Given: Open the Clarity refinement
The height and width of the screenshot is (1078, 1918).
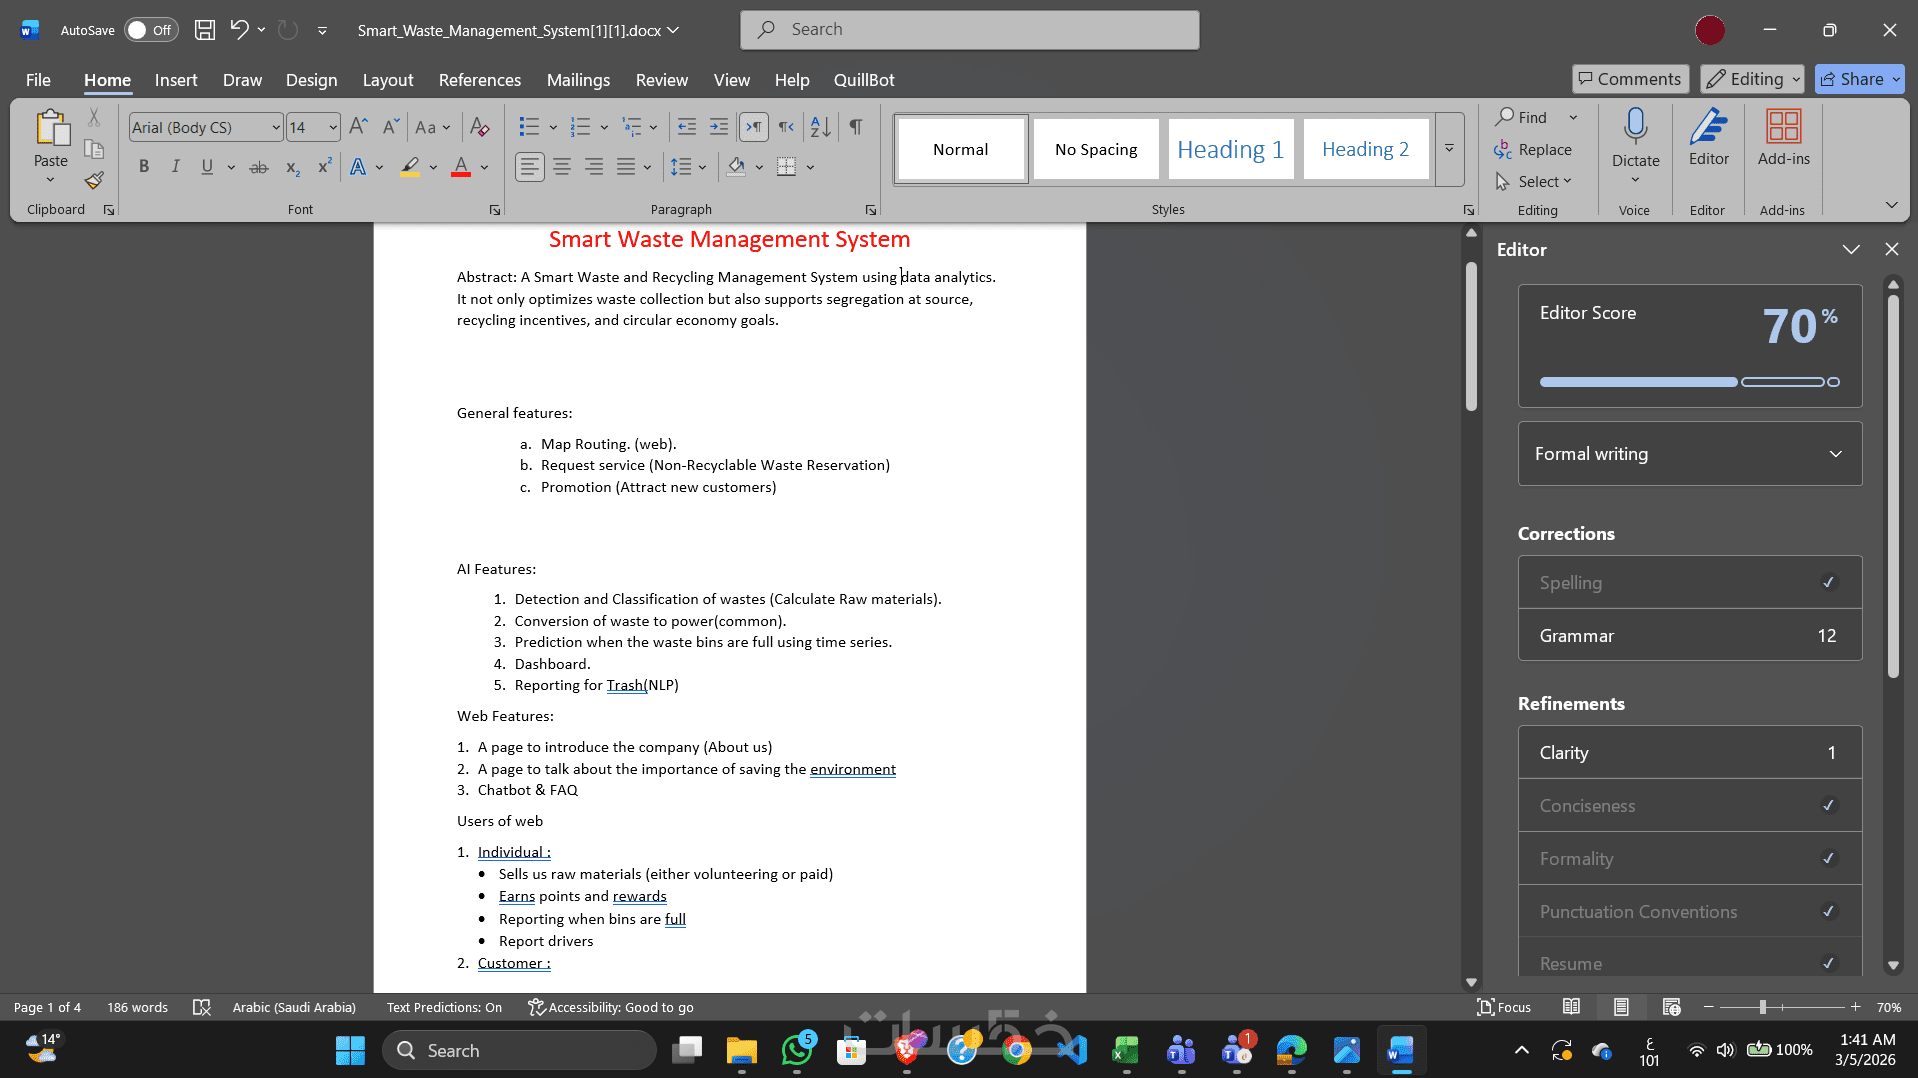Looking at the screenshot, I should click(x=1690, y=753).
